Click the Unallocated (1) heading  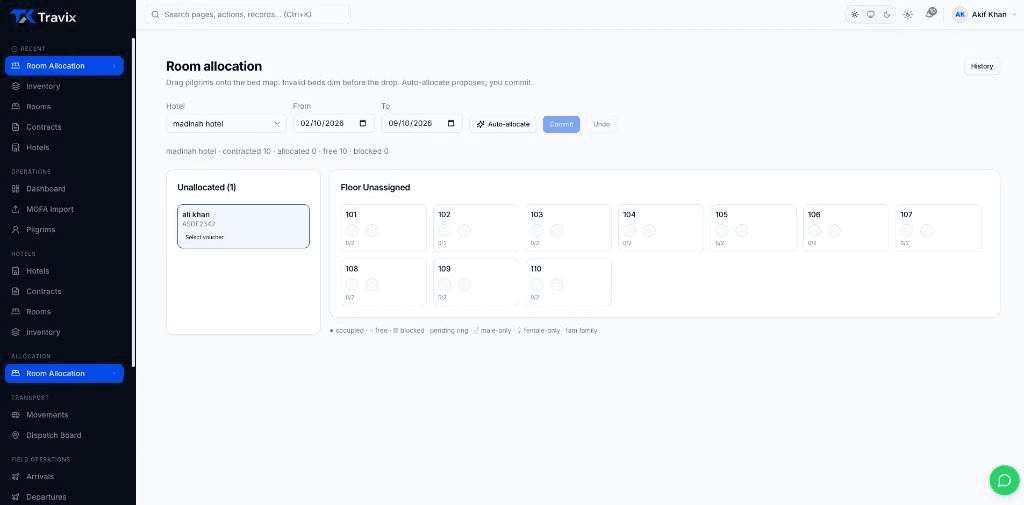[x=207, y=187]
